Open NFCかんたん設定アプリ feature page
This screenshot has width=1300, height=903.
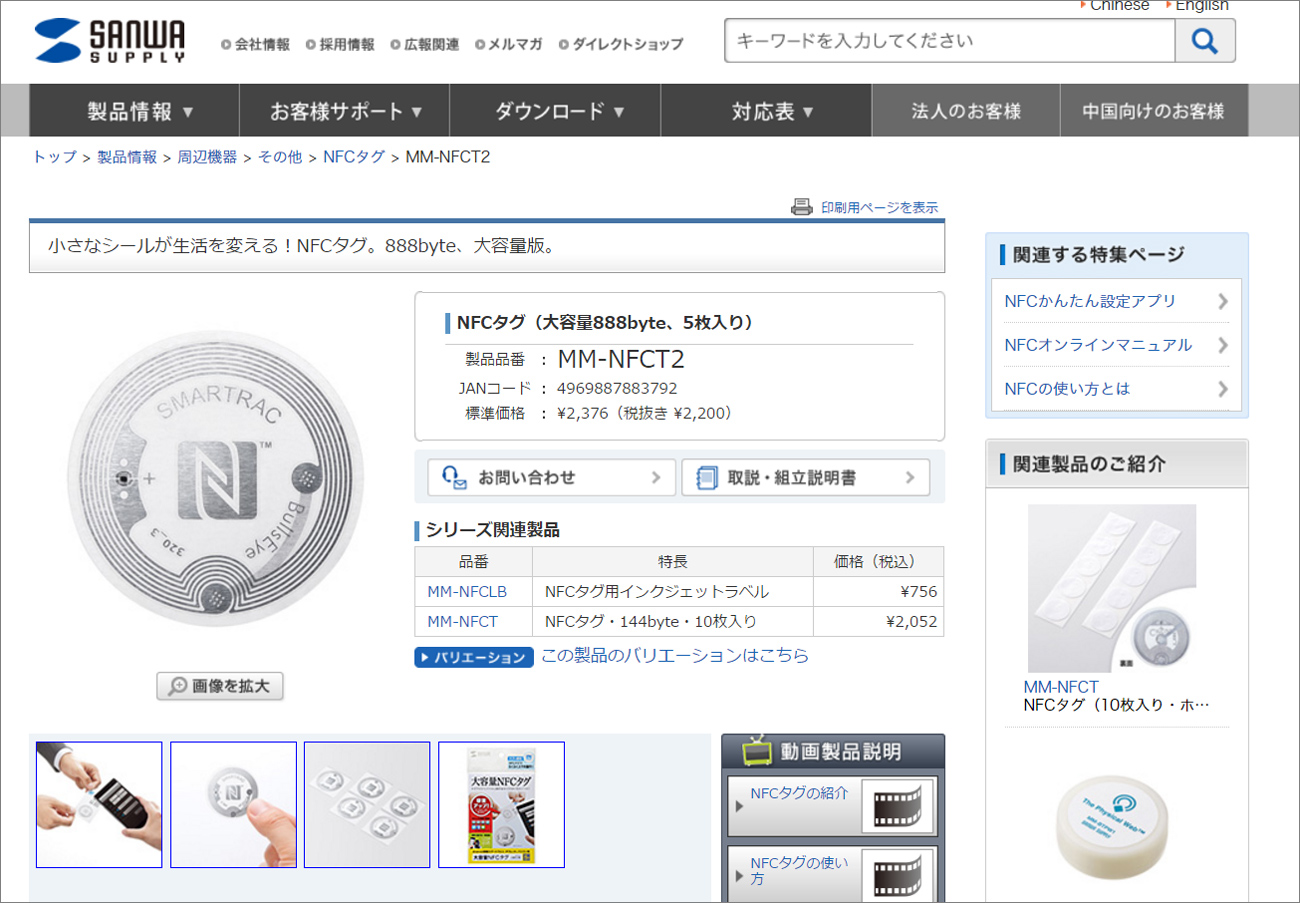click(1090, 301)
